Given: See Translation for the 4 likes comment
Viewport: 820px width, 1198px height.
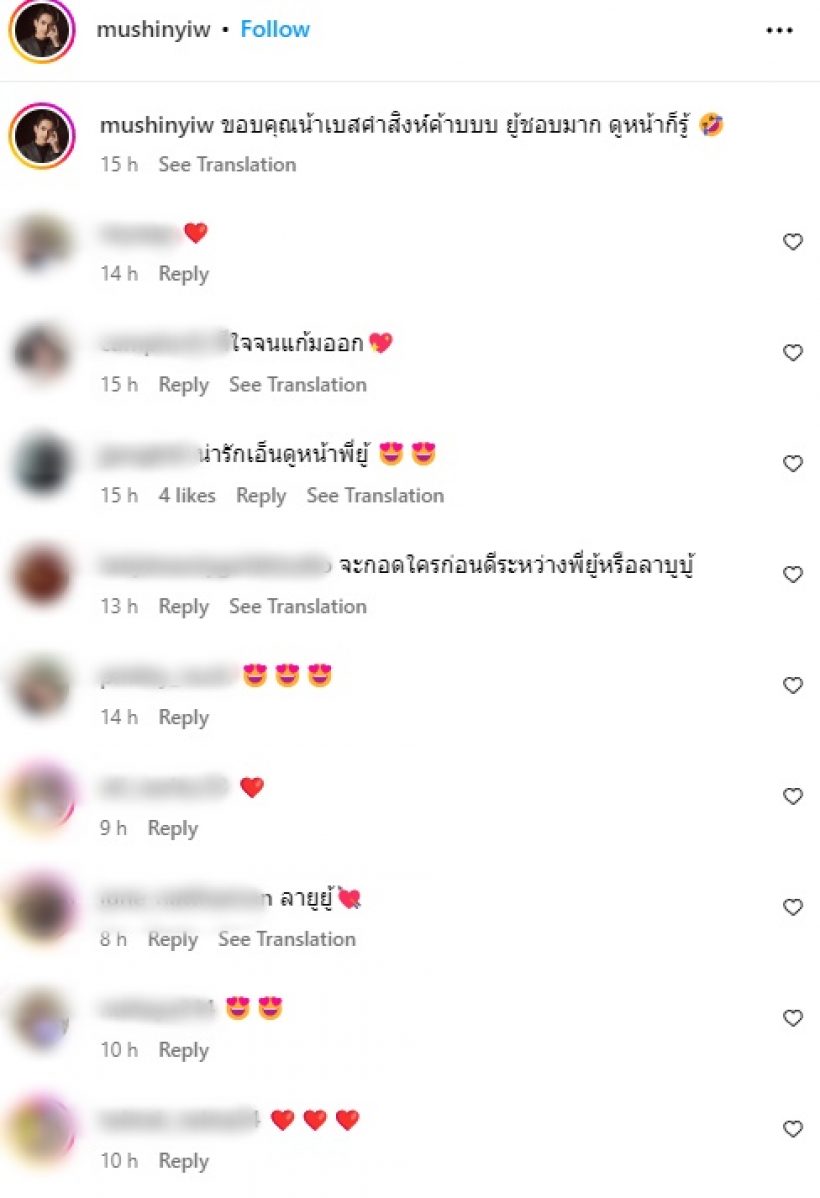Looking at the screenshot, I should coord(375,496).
